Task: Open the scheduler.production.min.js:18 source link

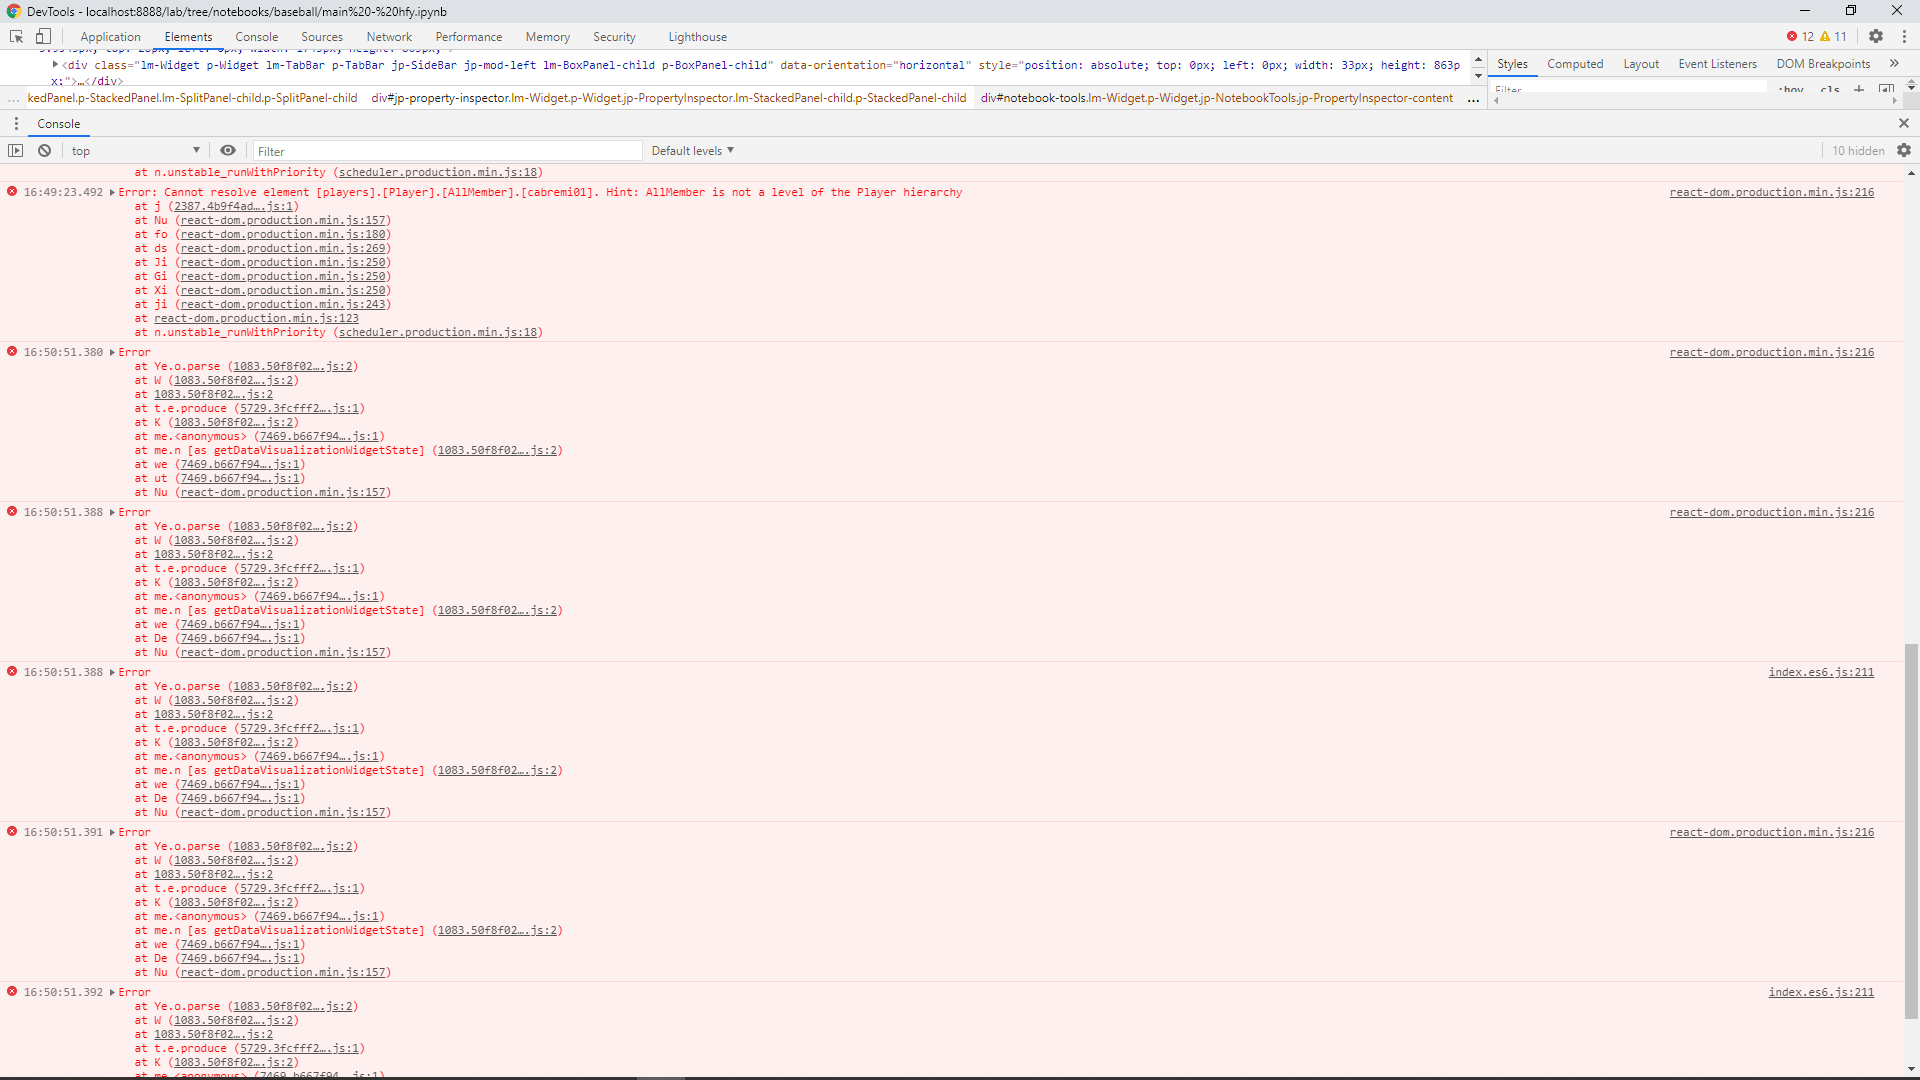Action: 438,333
